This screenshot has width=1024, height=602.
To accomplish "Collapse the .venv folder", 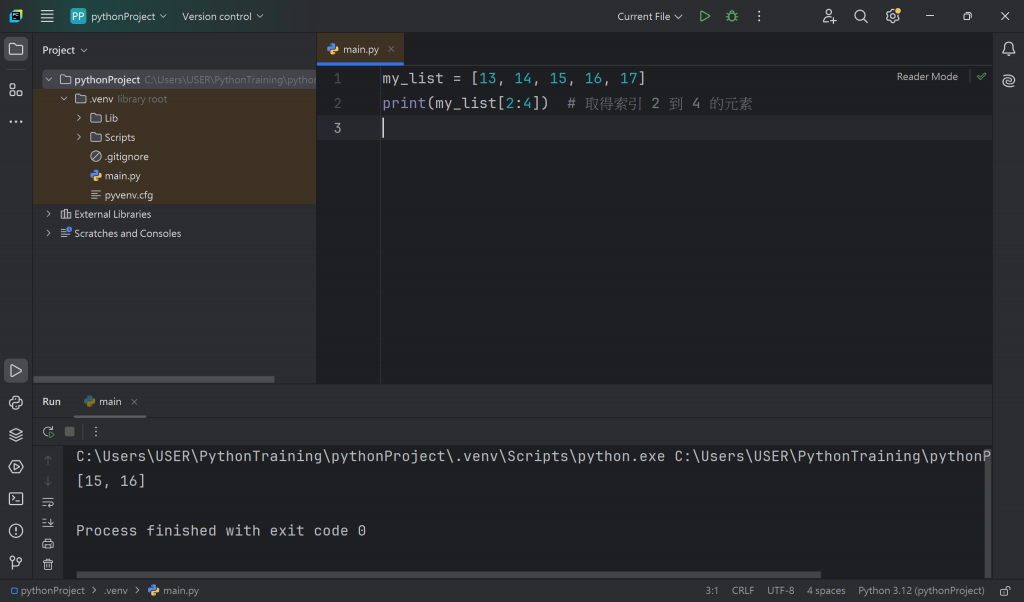I will click(x=64, y=99).
